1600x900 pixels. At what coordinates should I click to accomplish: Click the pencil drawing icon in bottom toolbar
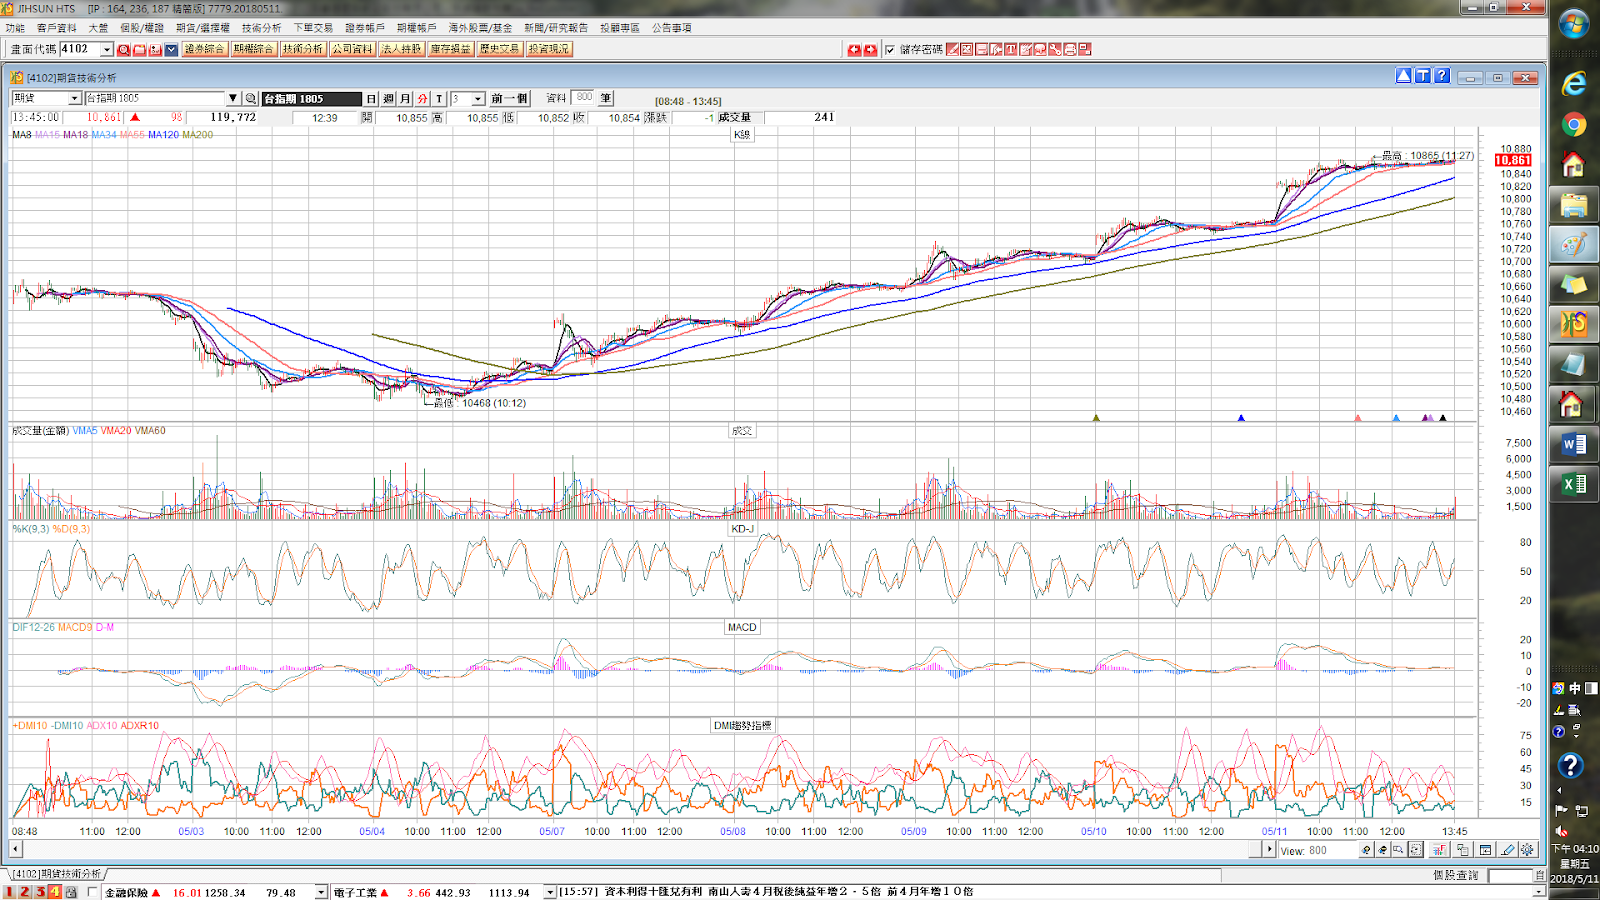(1508, 850)
